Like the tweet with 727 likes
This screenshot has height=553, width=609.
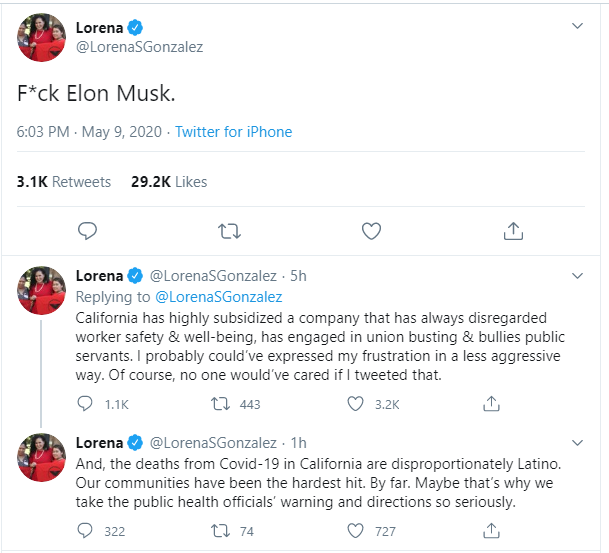click(x=355, y=531)
